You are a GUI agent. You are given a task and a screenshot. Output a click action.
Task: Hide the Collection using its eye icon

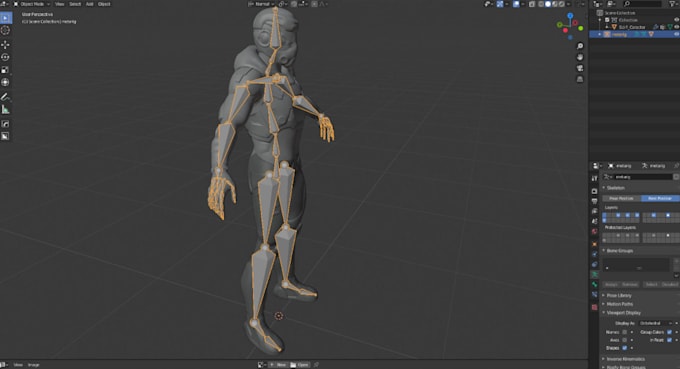(676, 20)
